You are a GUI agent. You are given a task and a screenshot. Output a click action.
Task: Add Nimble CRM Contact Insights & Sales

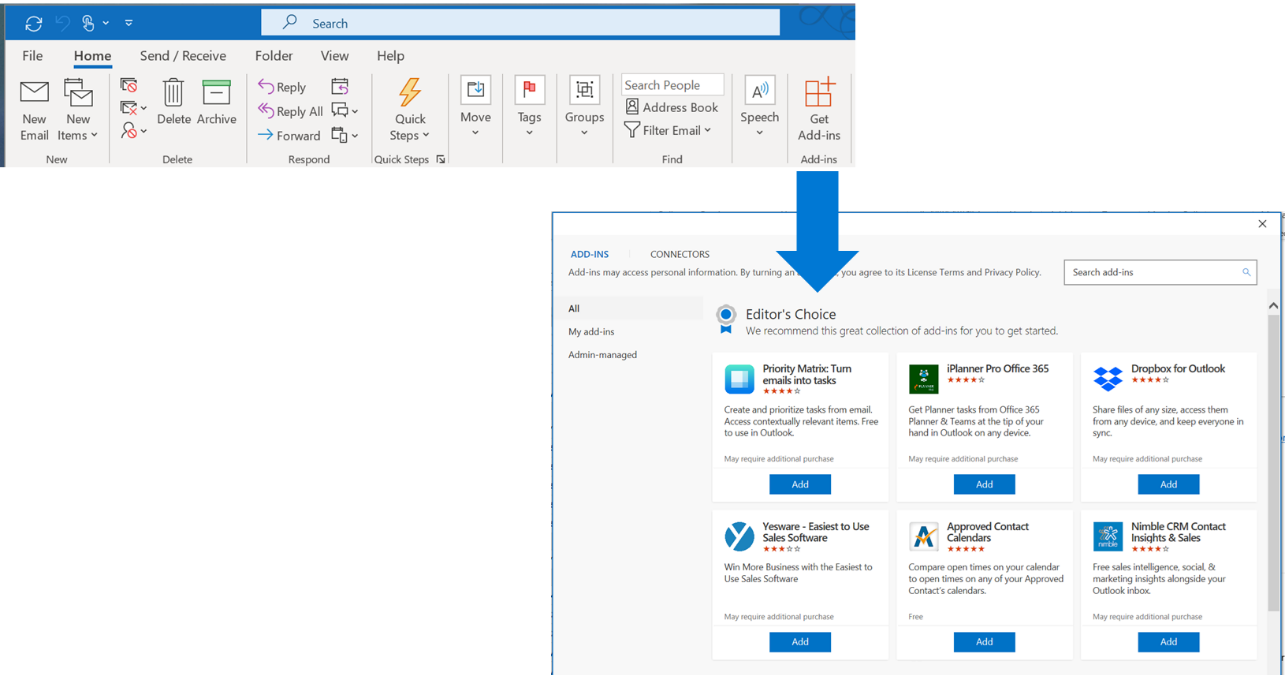[1168, 642]
